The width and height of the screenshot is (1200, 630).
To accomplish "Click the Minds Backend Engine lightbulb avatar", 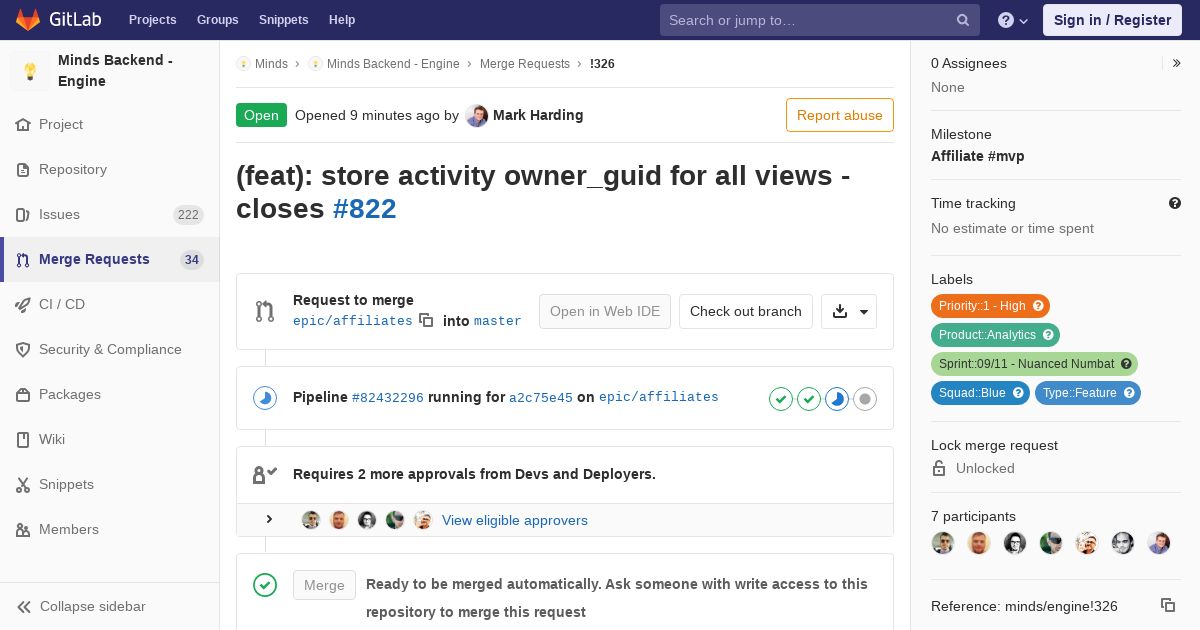I will coord(30,71).
